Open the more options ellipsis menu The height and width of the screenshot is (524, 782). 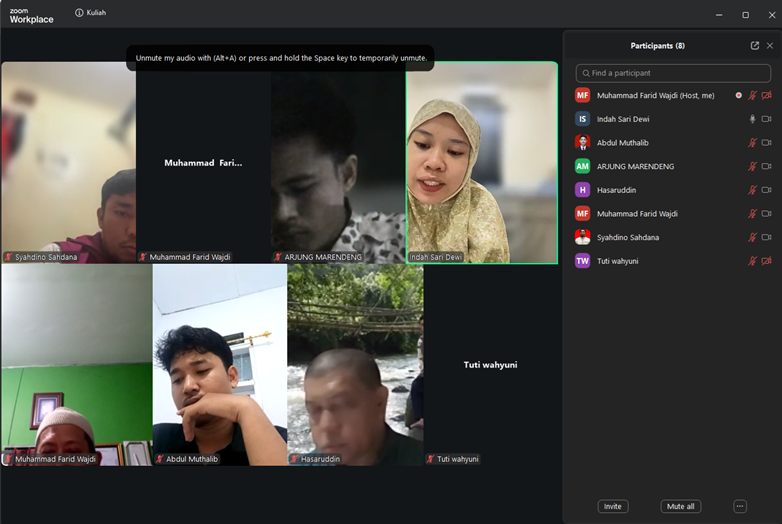(x=740, y=506)
